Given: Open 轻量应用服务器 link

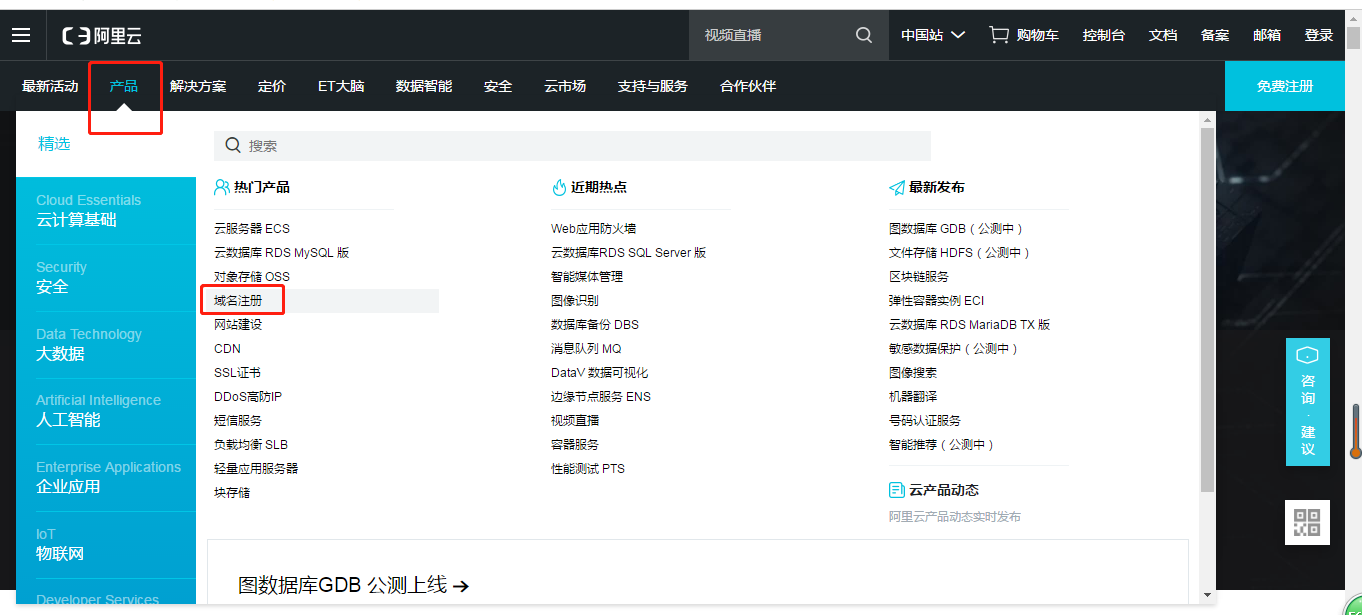Looking at the screenshot, I should [x=256, y=468].
